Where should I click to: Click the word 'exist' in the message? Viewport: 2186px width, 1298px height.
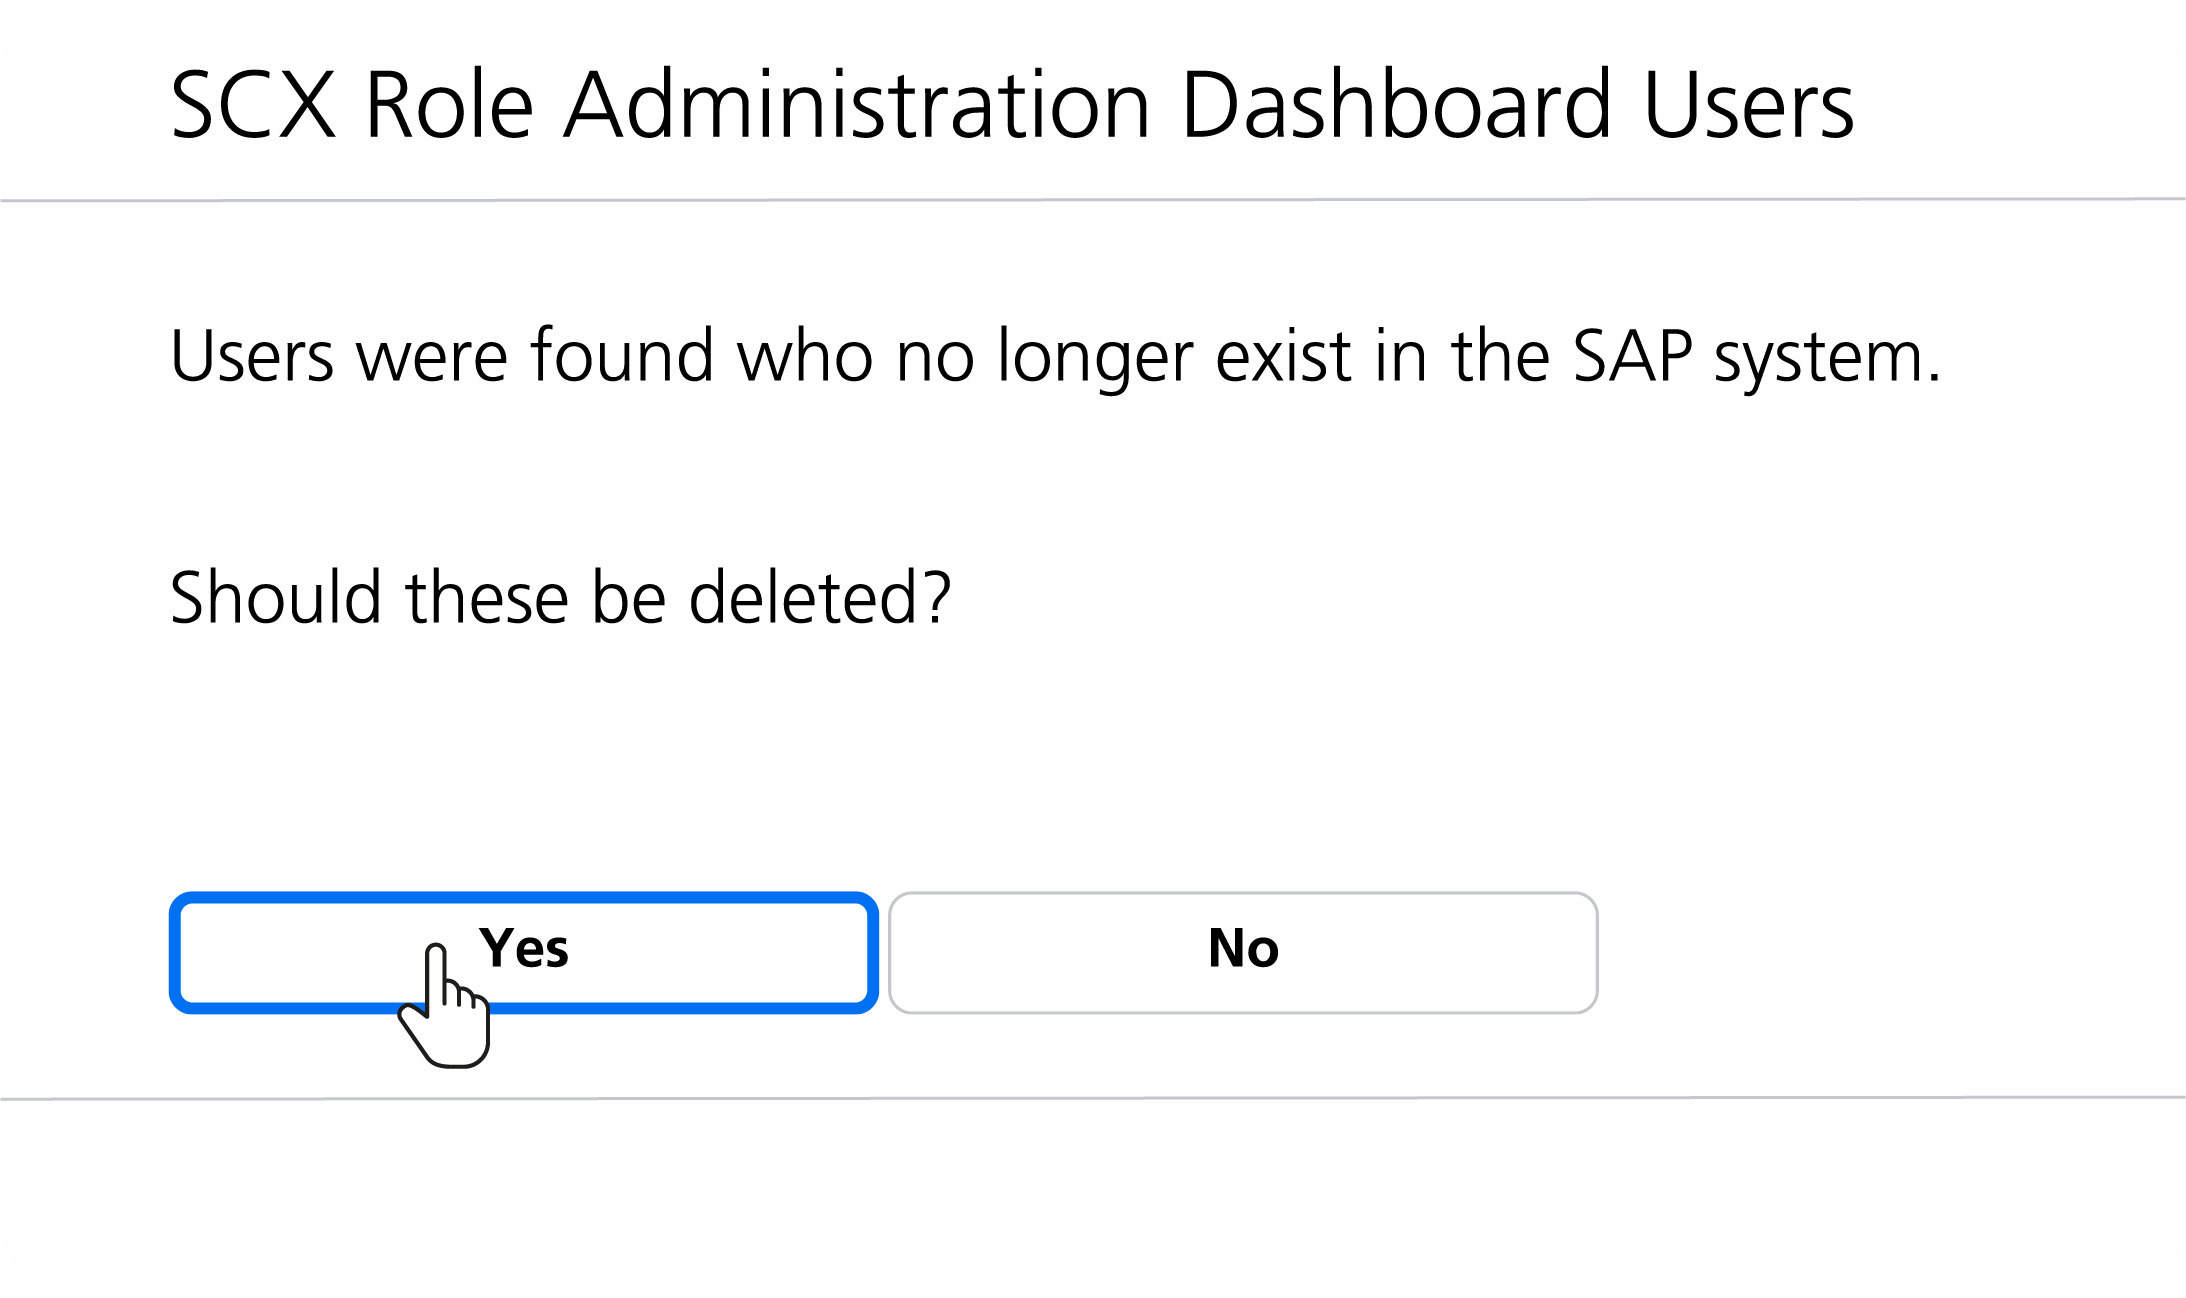(1282, 357)
